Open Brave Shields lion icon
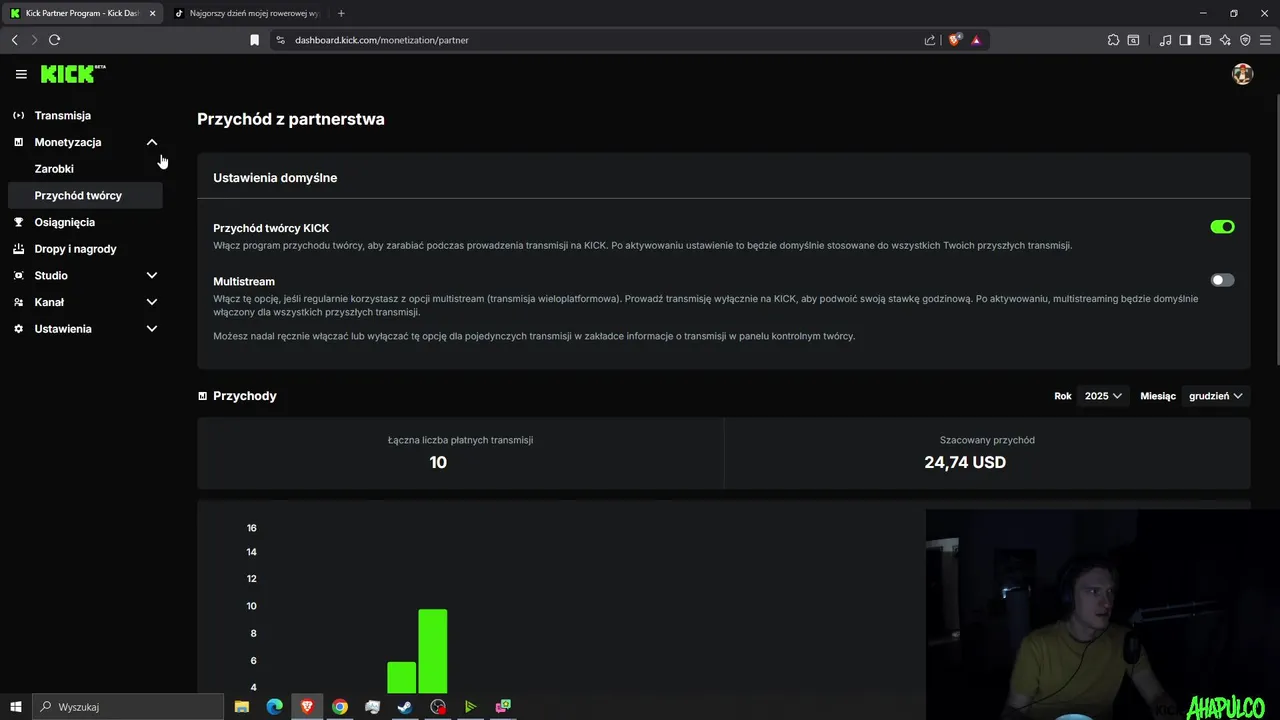This screenshot has height=720, width=1280. tap(955, 40)
